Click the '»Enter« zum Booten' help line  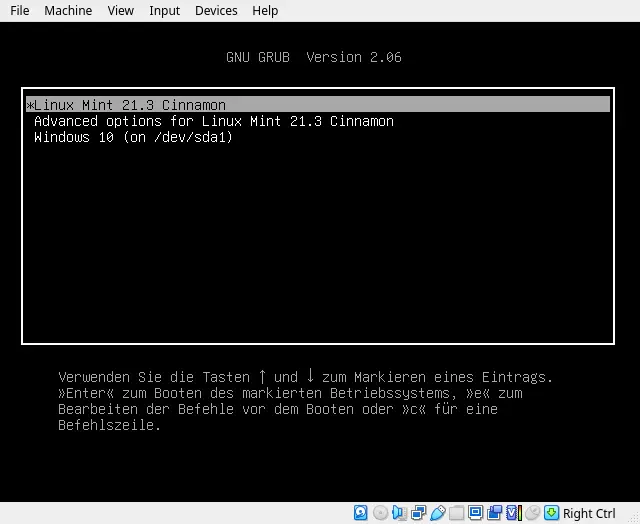coord(290,393)
